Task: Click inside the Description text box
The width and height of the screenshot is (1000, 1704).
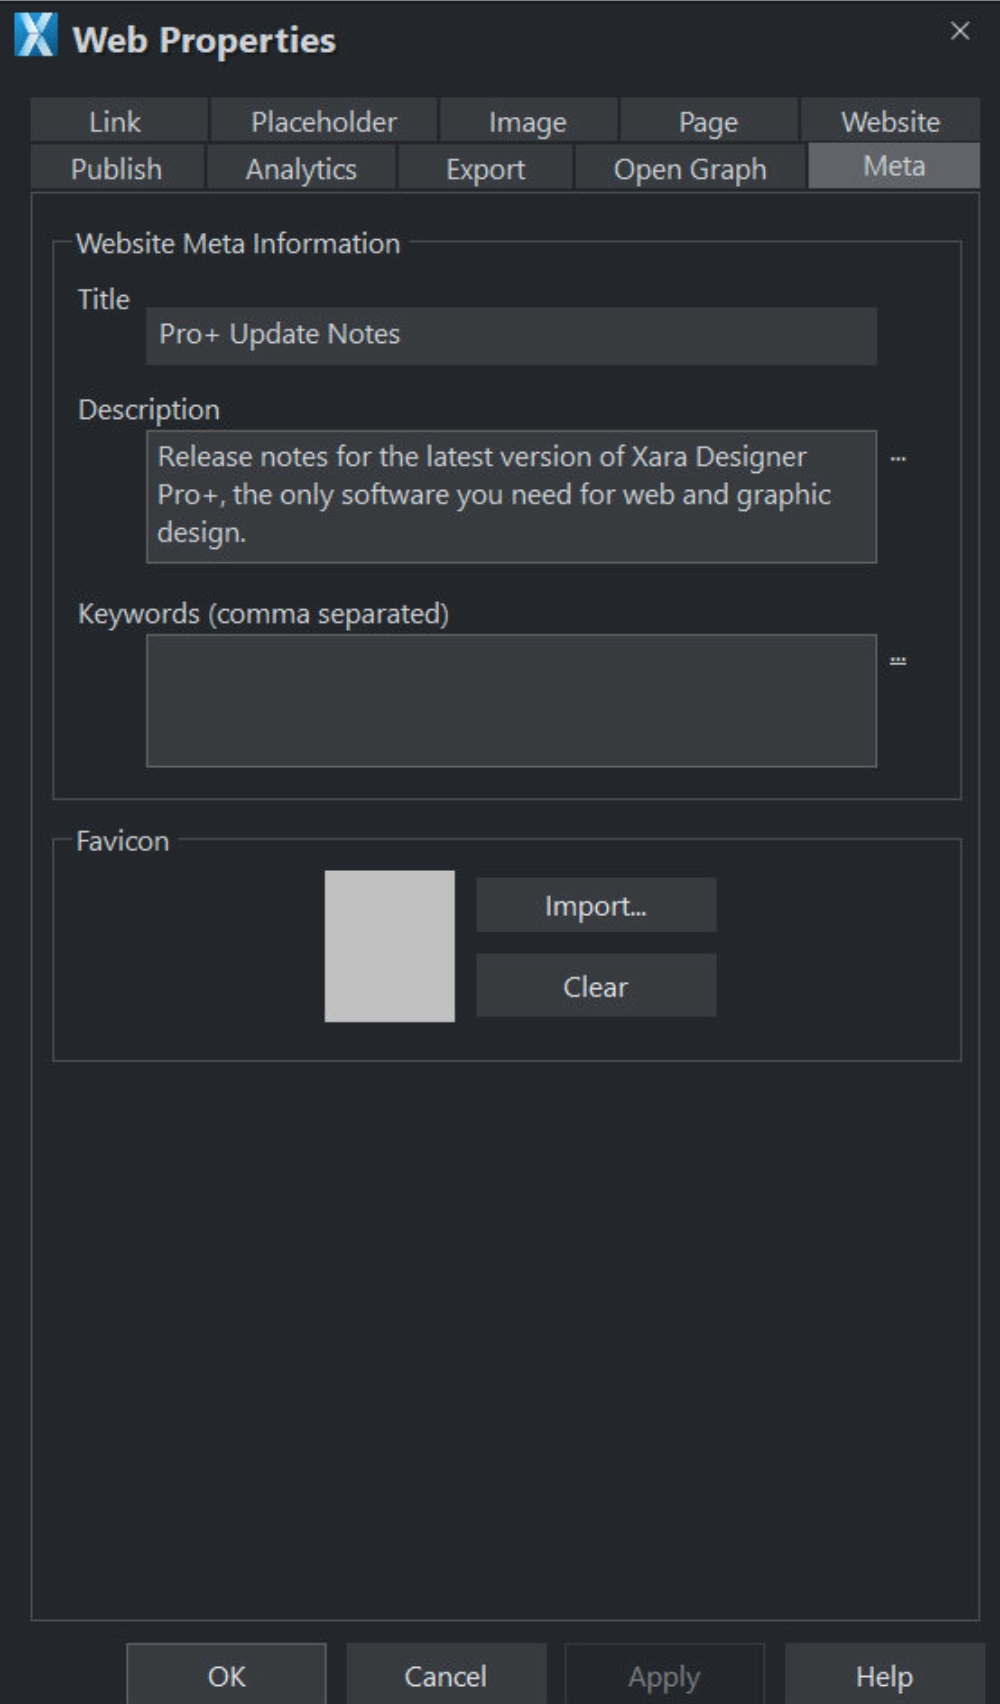Action: pos(511,496)
